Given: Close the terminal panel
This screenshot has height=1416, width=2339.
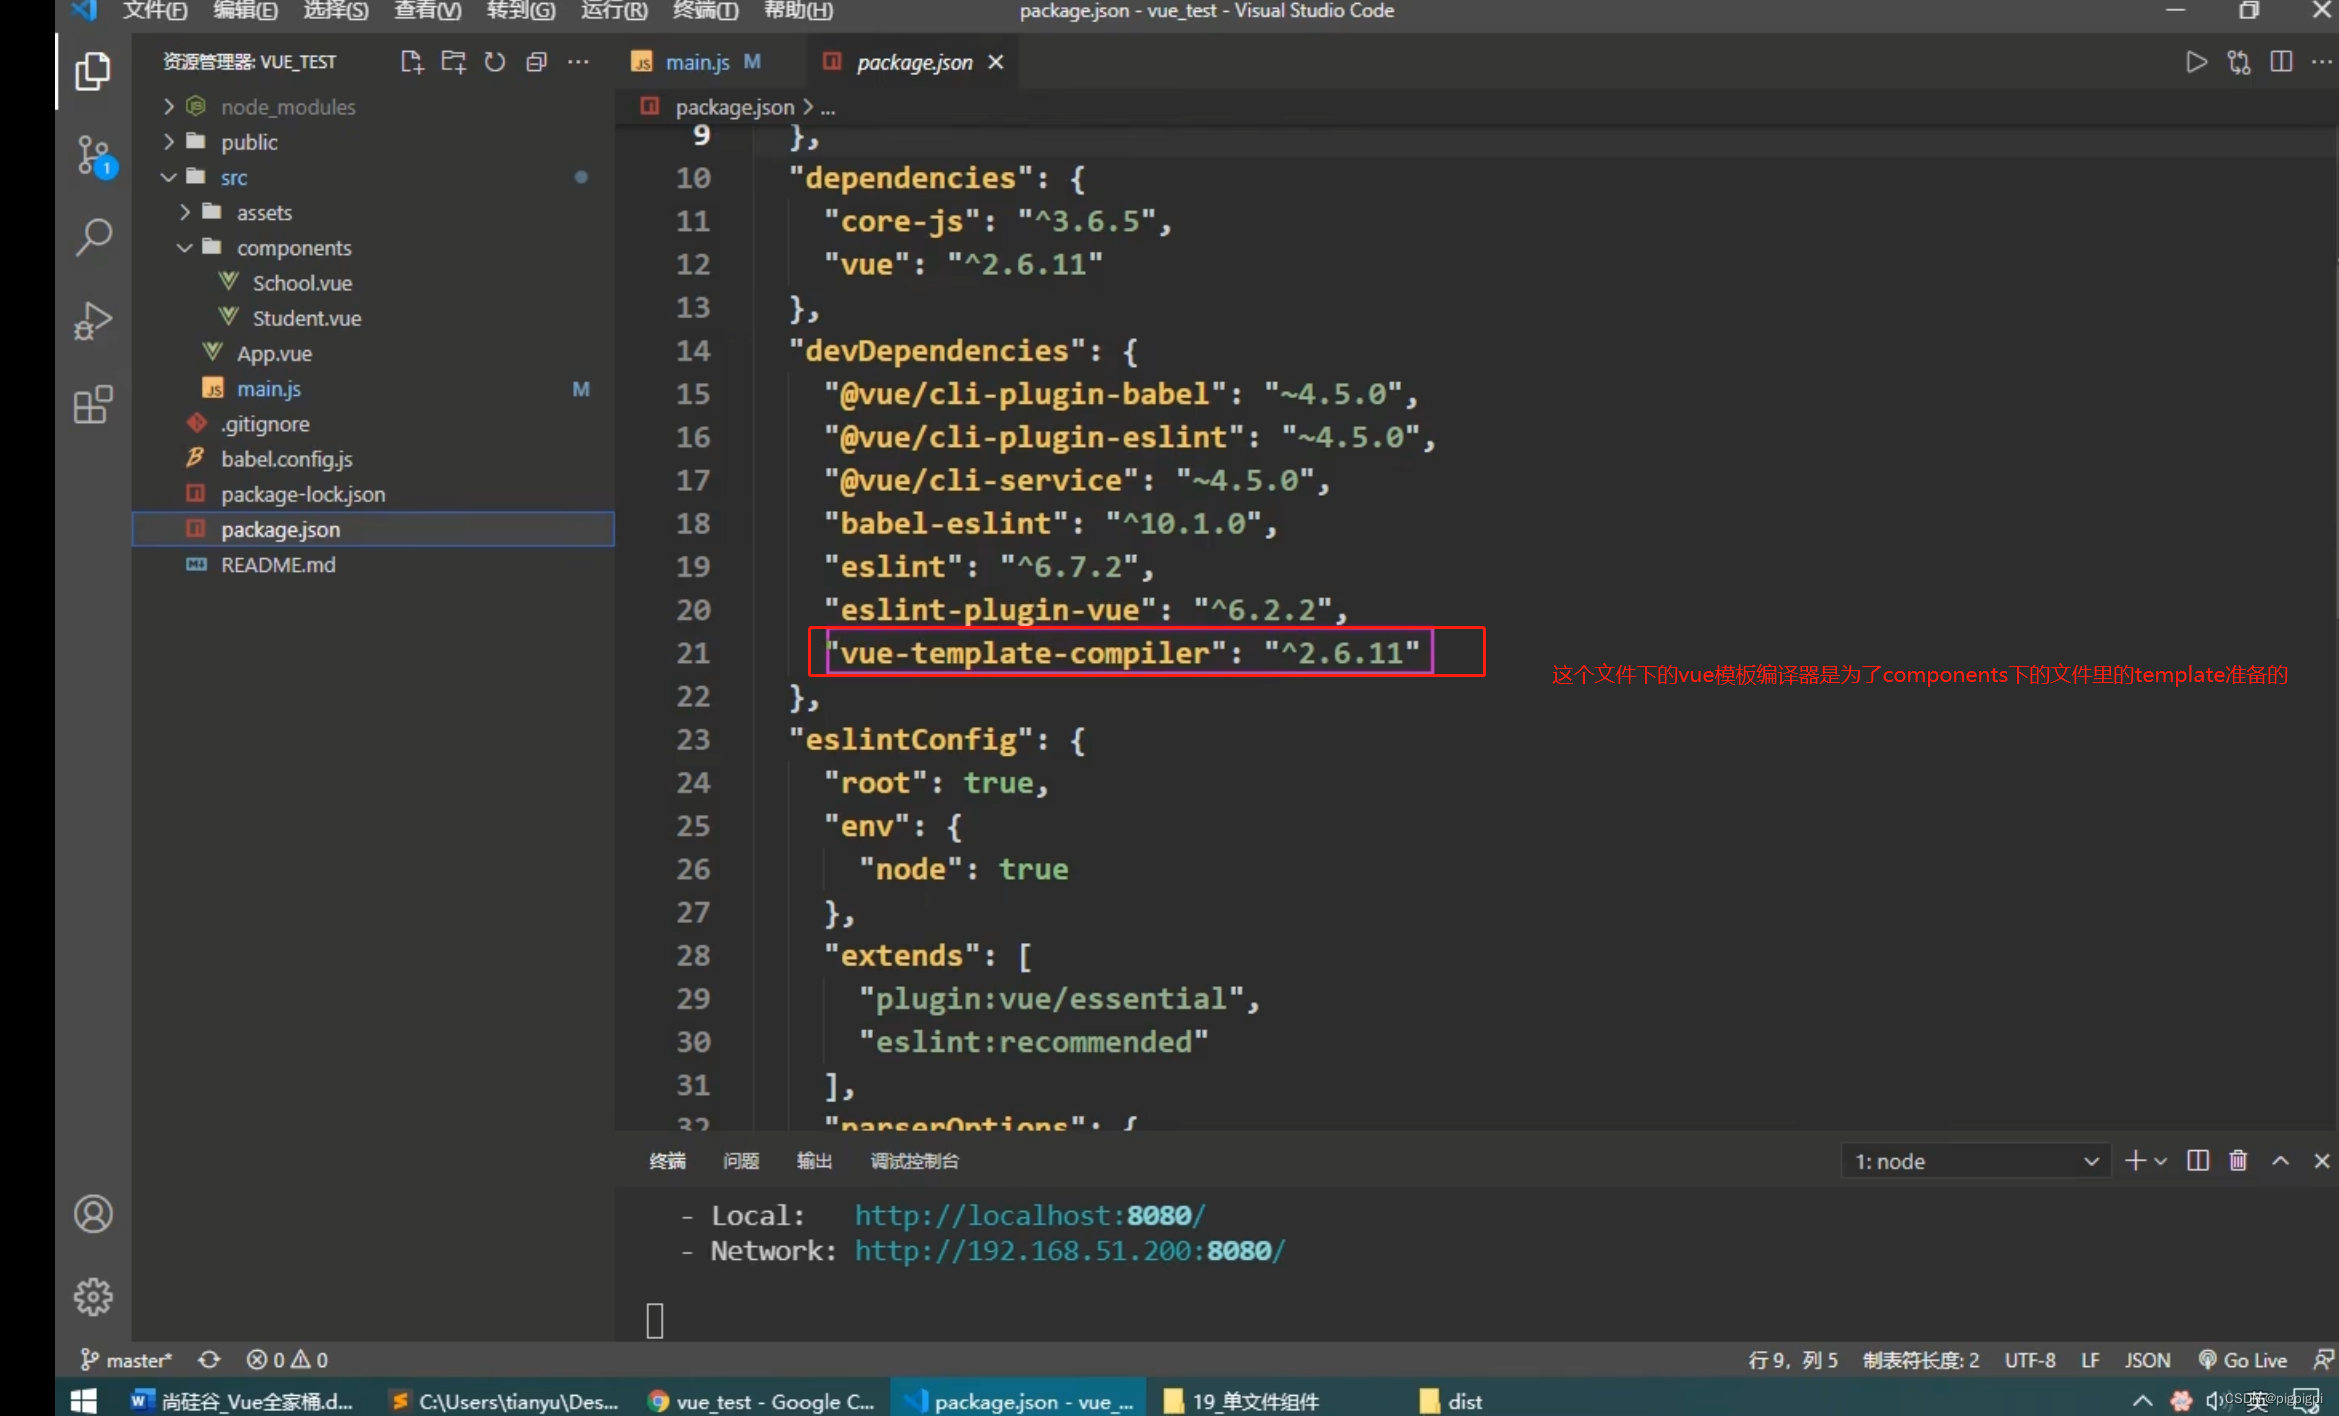Looking at the screenshot, I should [2321, 1160].
